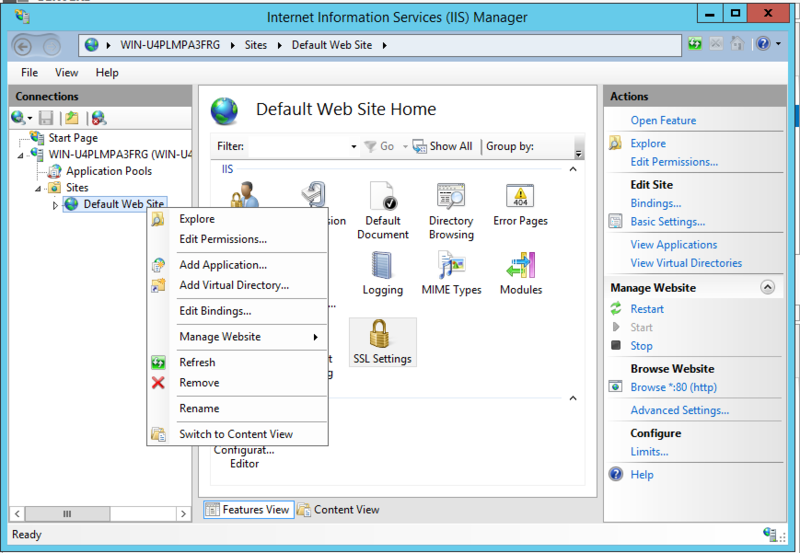Open the File menu

pyautogui.click(x=29, y=72)
